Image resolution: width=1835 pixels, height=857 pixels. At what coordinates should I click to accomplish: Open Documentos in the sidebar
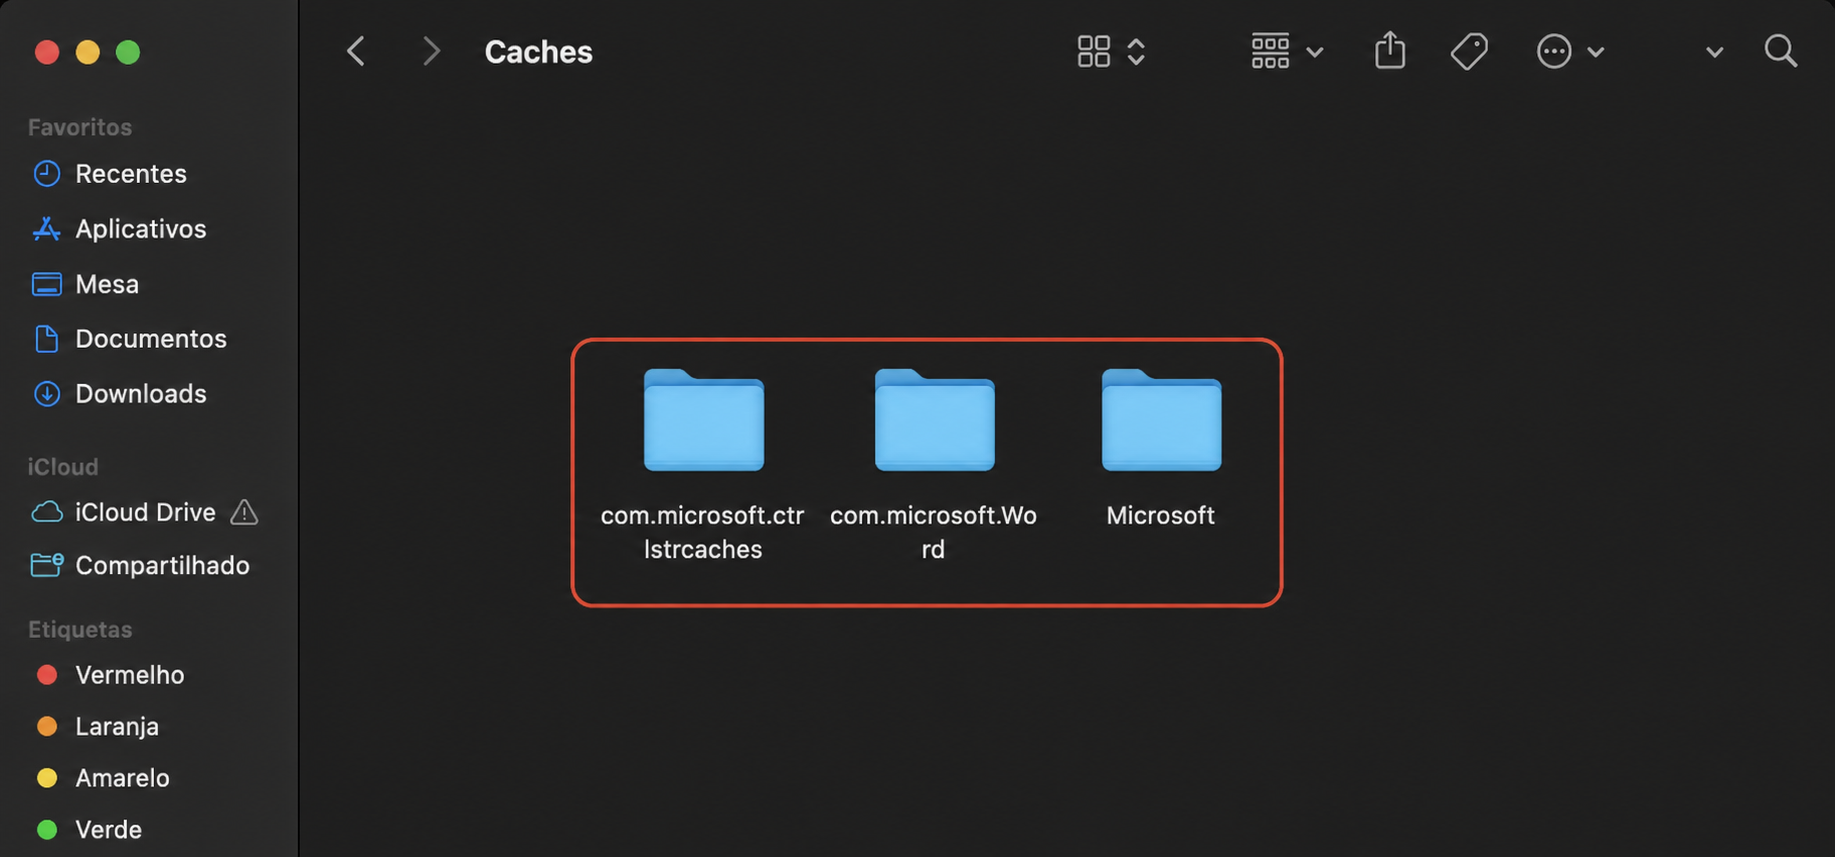[151, 339]
